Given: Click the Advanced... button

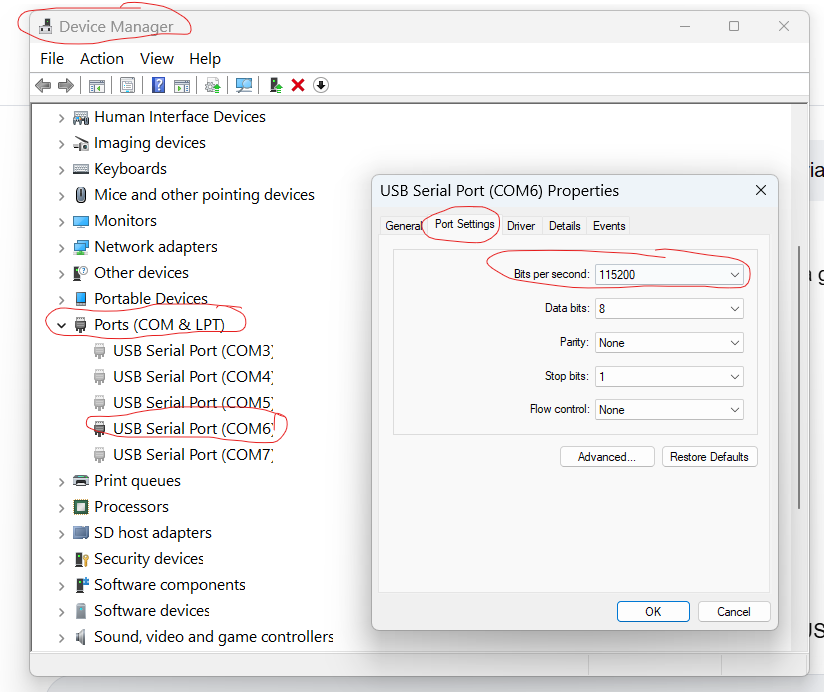Looking at the screenshot, I should (606, 457).
